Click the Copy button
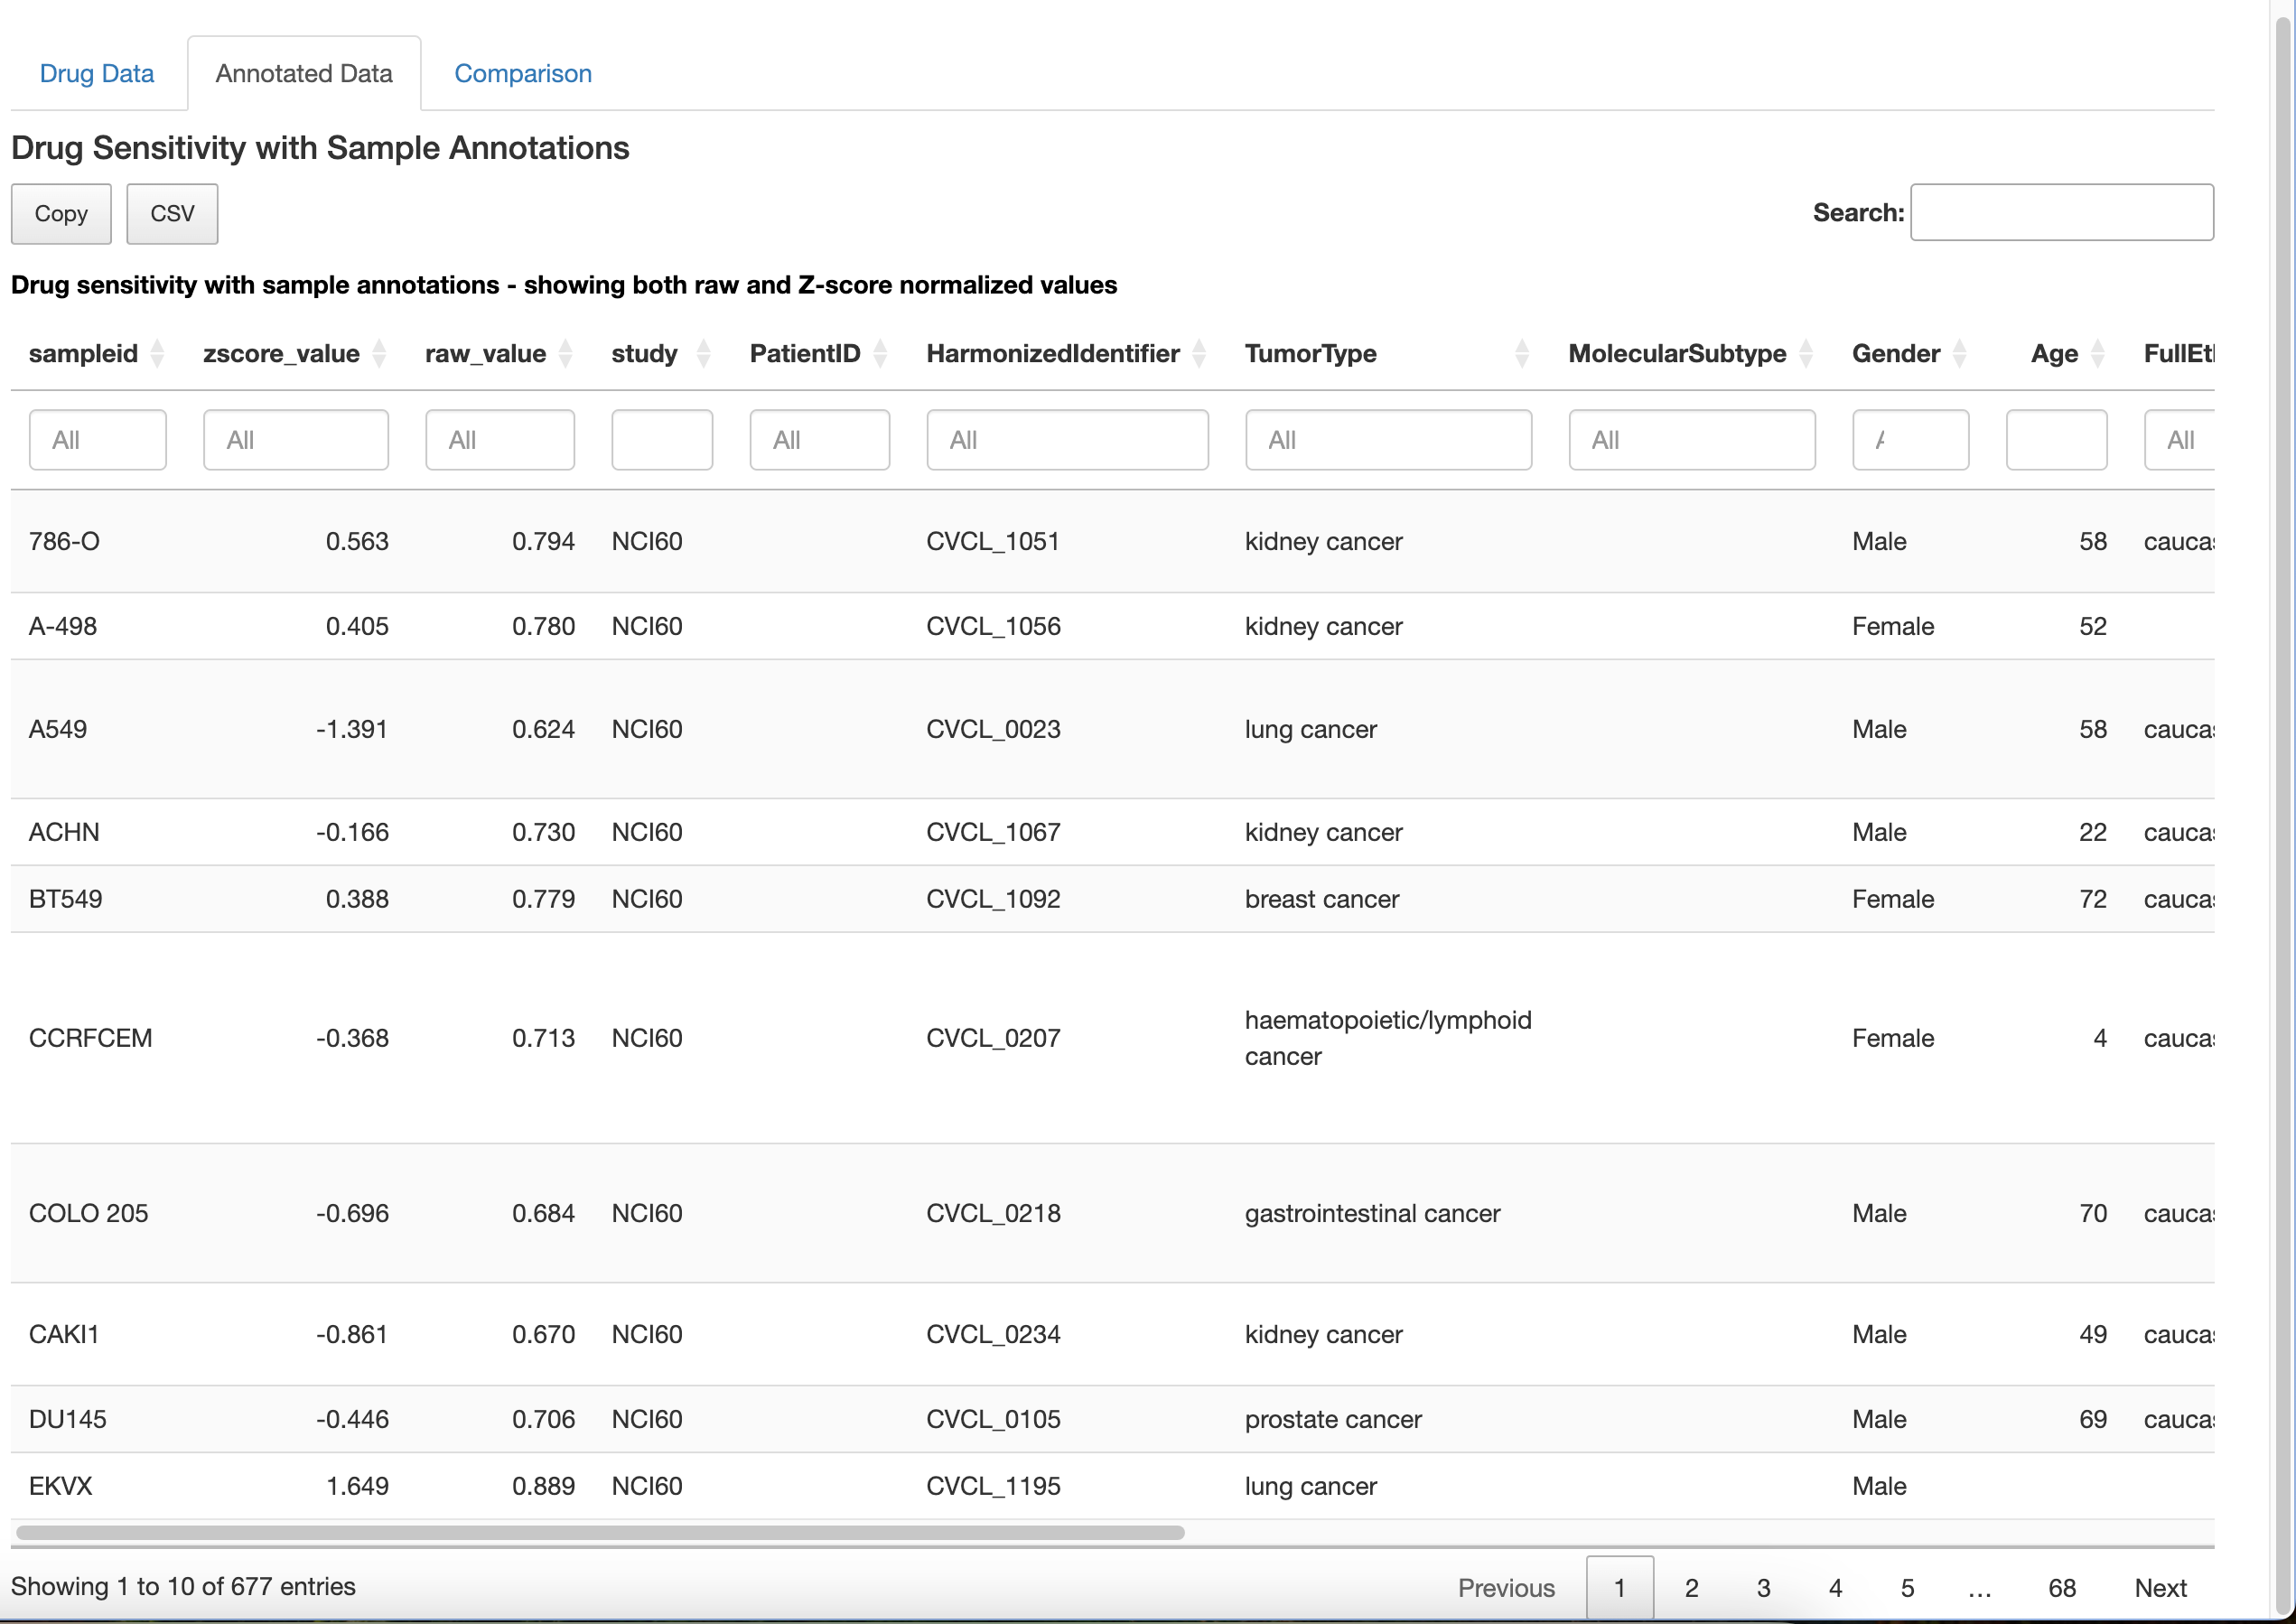Screen dimensions: 2296x1624 coord(61,213)
